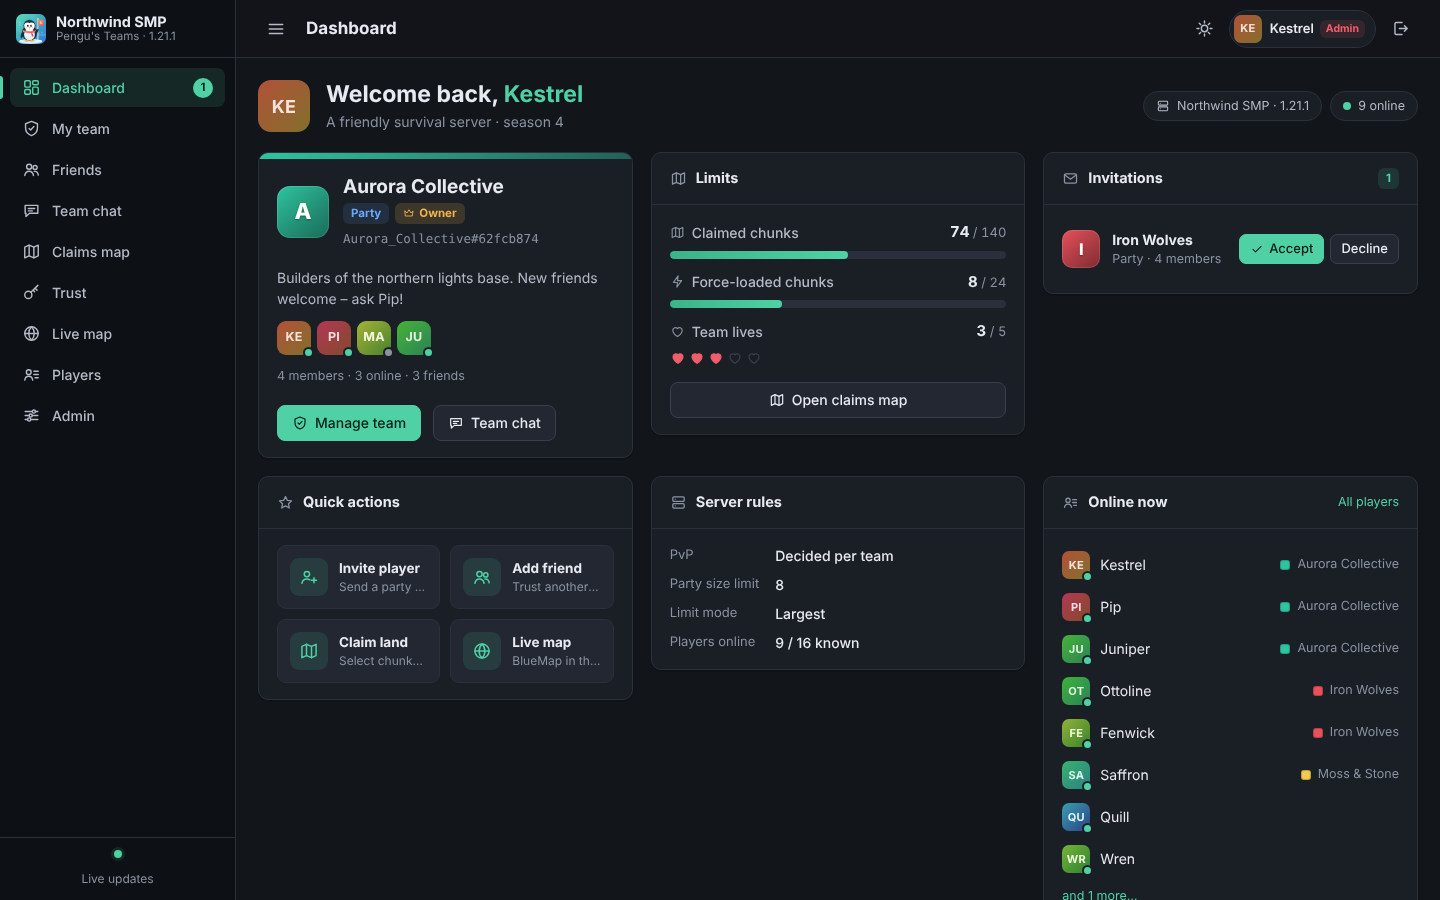Click the Iron Wolves team icon
1440x900 pixels.
pyautogui.click(x=1081, y=249)
